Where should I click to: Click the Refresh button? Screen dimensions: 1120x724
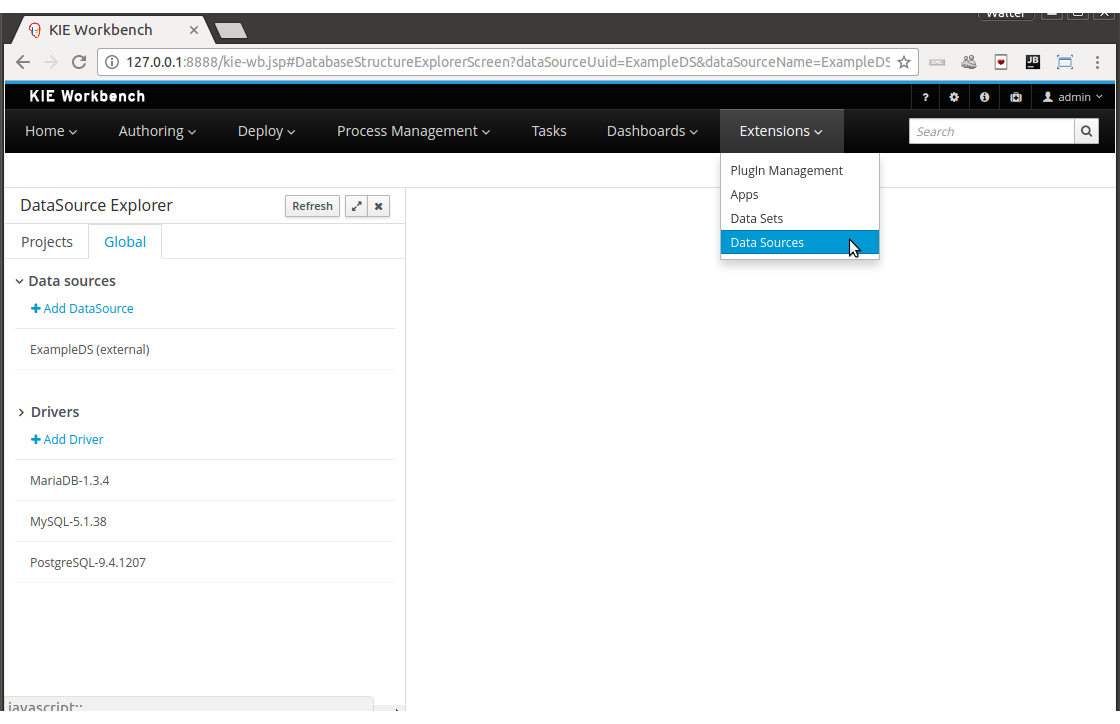[x=312, y=206]
